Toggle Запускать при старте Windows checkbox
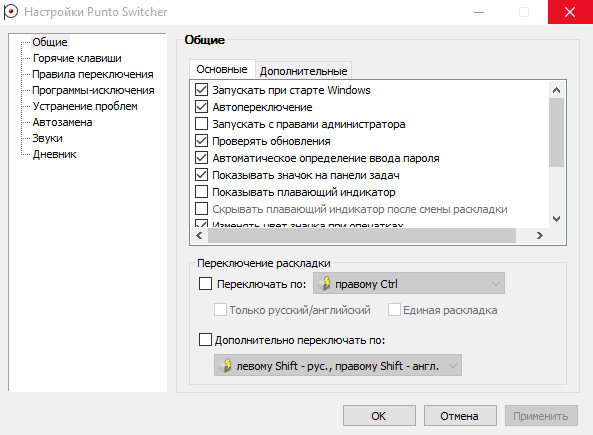 tap(201, 90)
